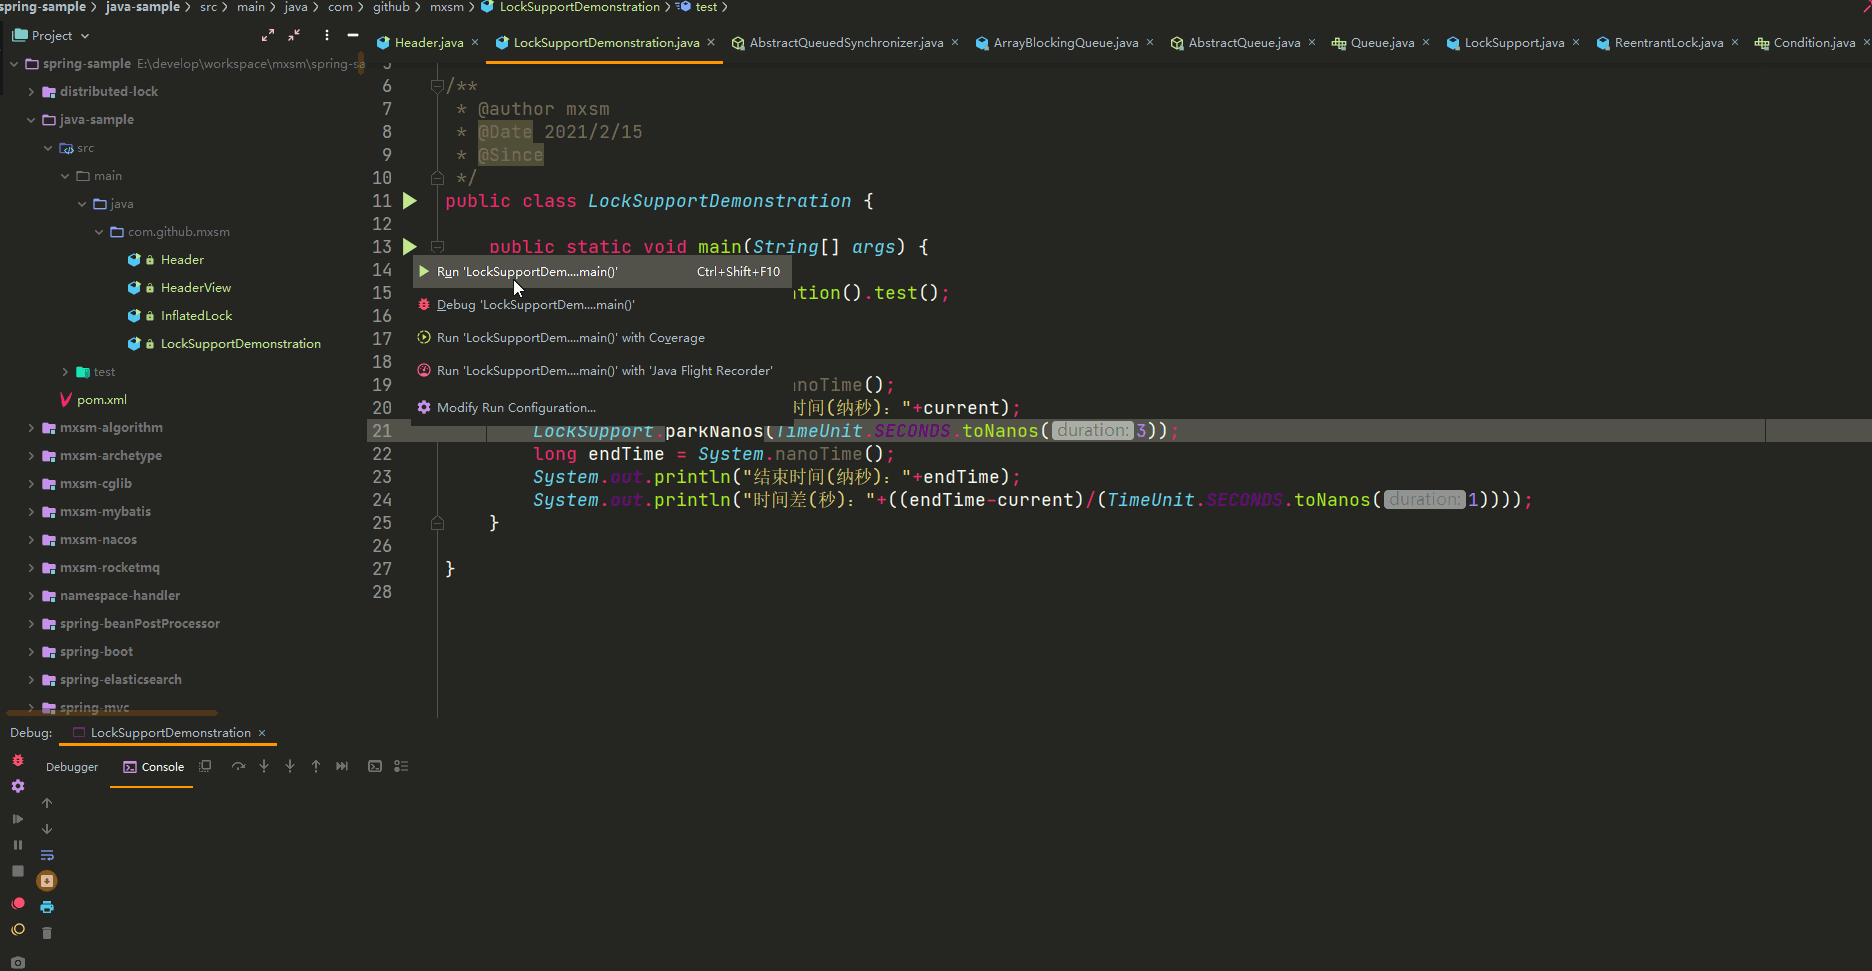Close the AbstractQueue.java tab
The height and width of the screenshot is (971, 1872).
[x=1312, y=42]
